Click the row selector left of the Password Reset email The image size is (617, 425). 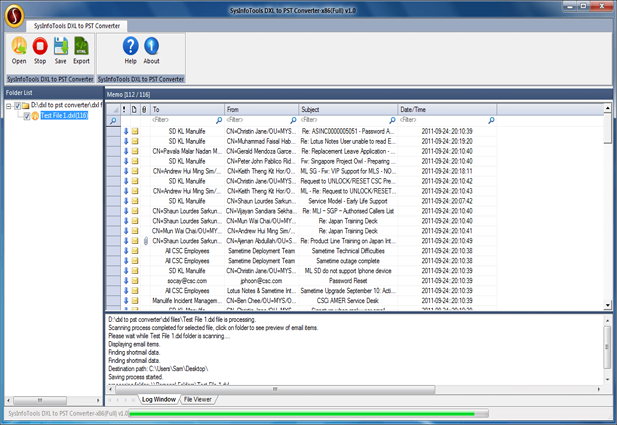pyautogui.click(x=113, y=281)
